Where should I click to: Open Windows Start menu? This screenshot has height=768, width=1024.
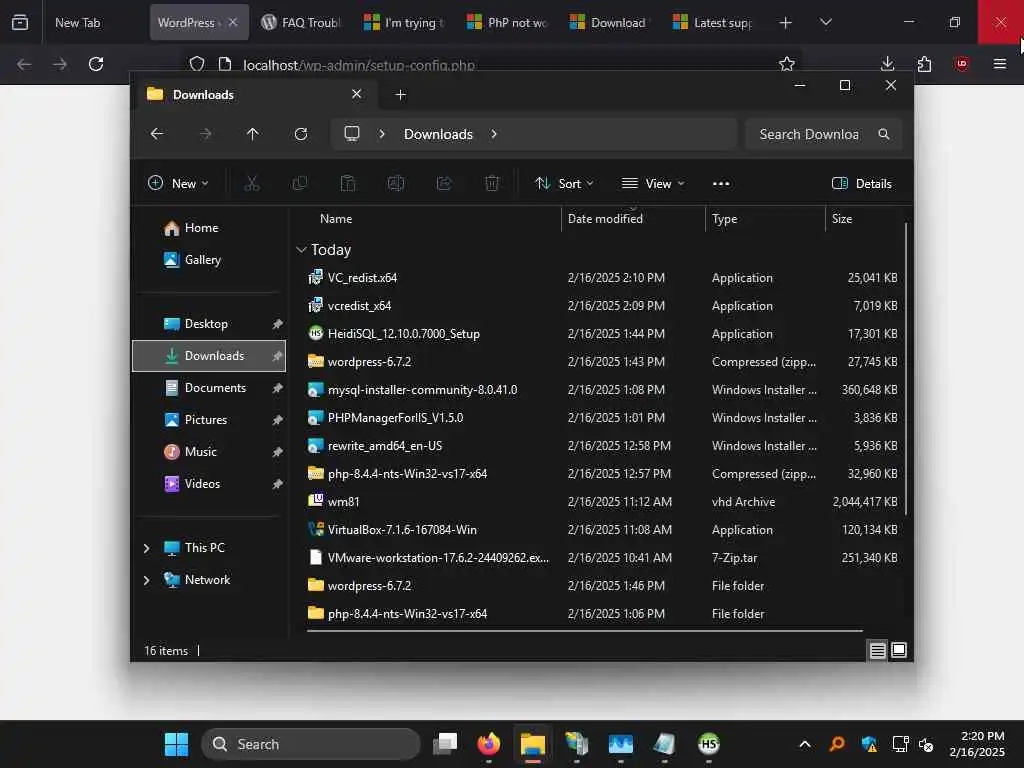[x=176, y=744]
